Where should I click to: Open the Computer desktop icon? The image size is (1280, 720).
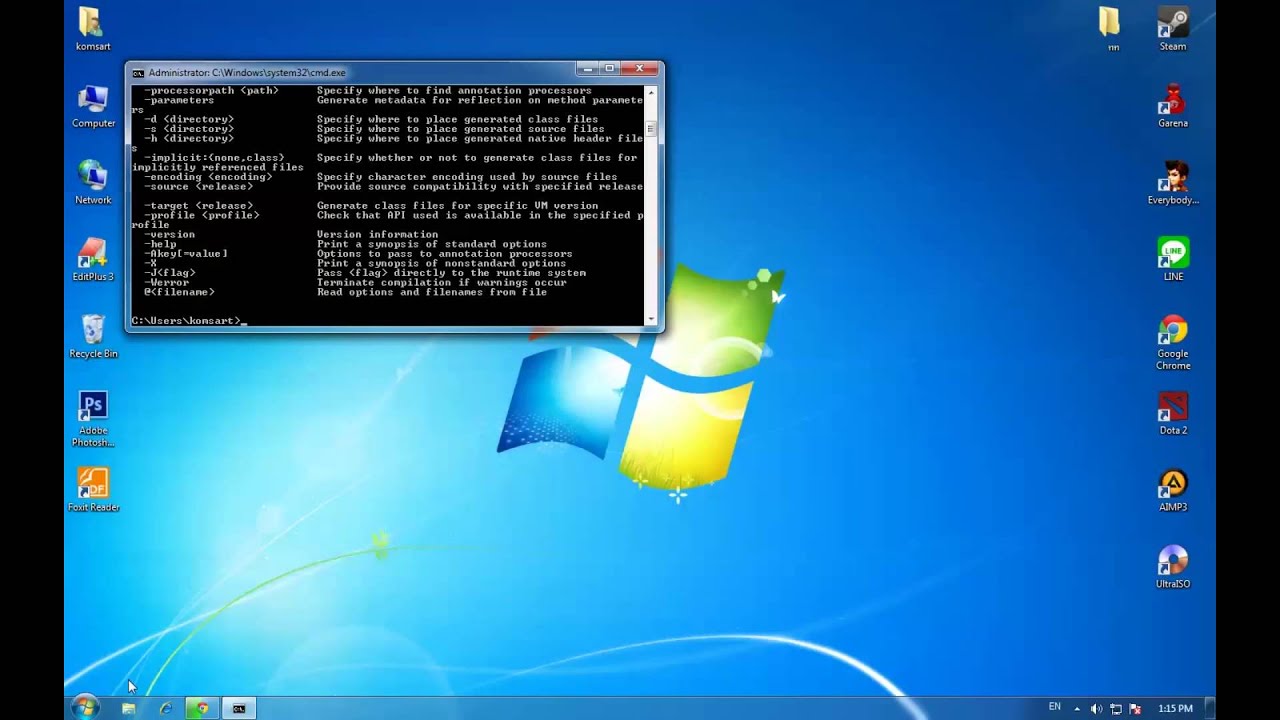93,106
